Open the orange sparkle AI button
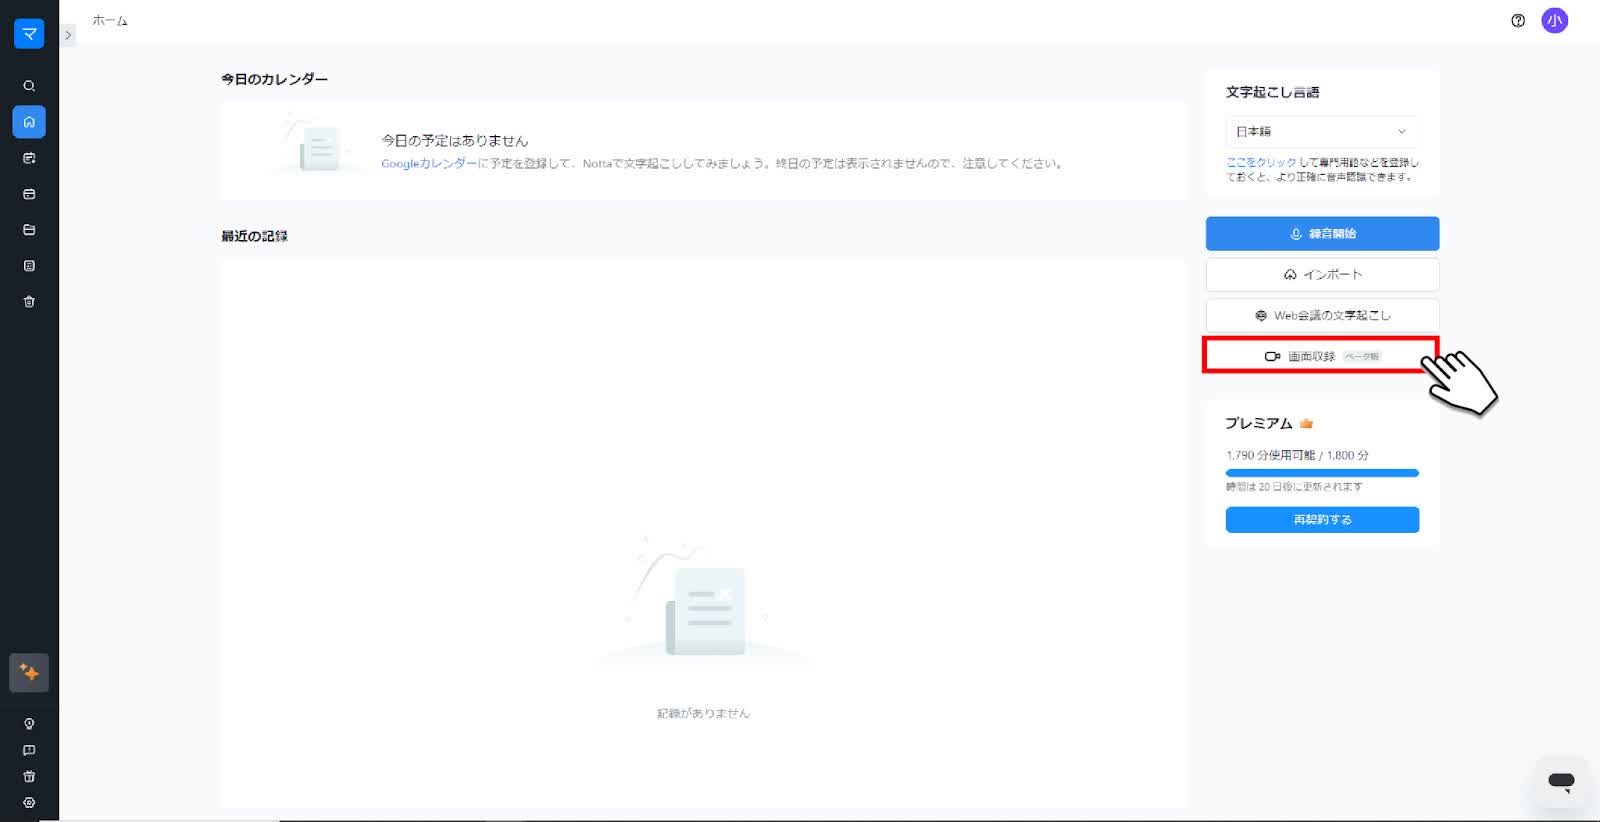Screen dimensions: 1600x822 29,673
